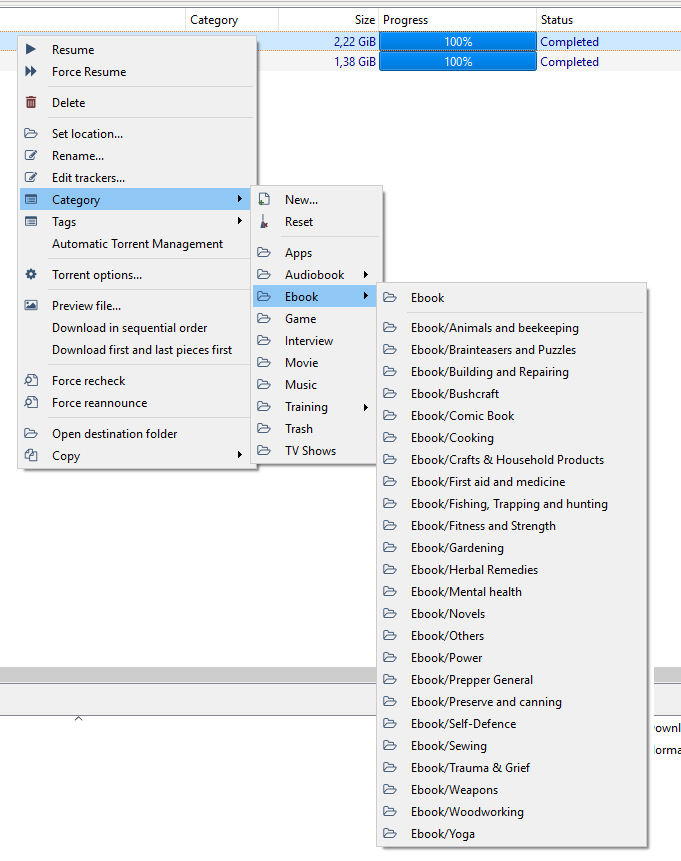Select Ebook/Comic Book subcategory
681x861 pixels.
click(x=512, y=416)
